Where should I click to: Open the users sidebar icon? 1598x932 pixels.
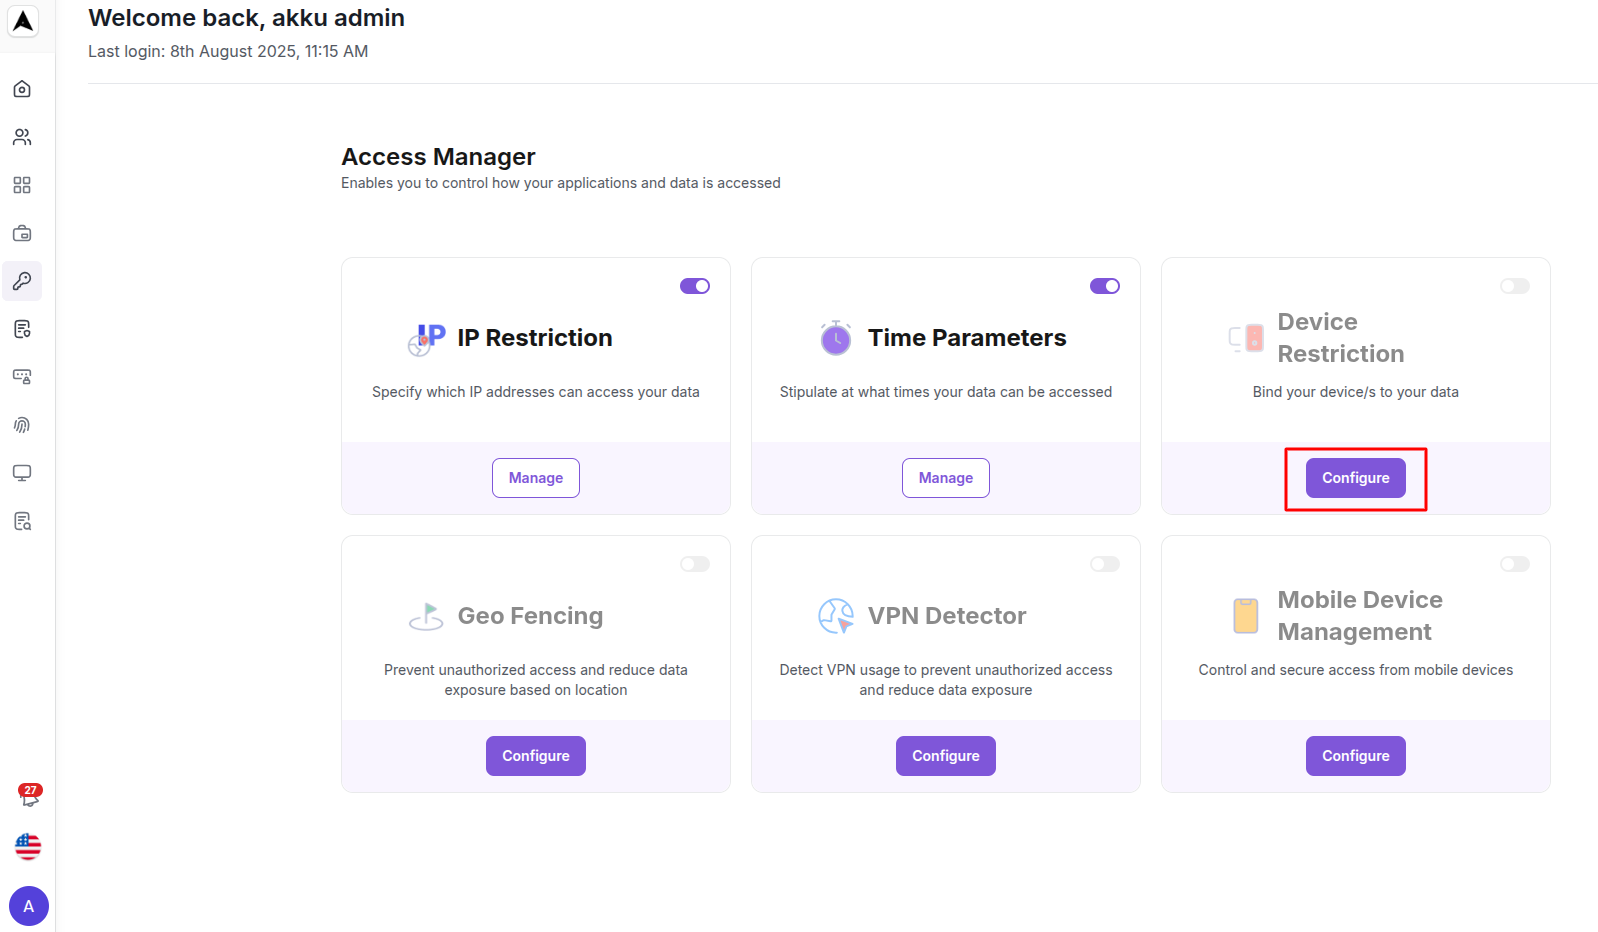click(22, 137)
